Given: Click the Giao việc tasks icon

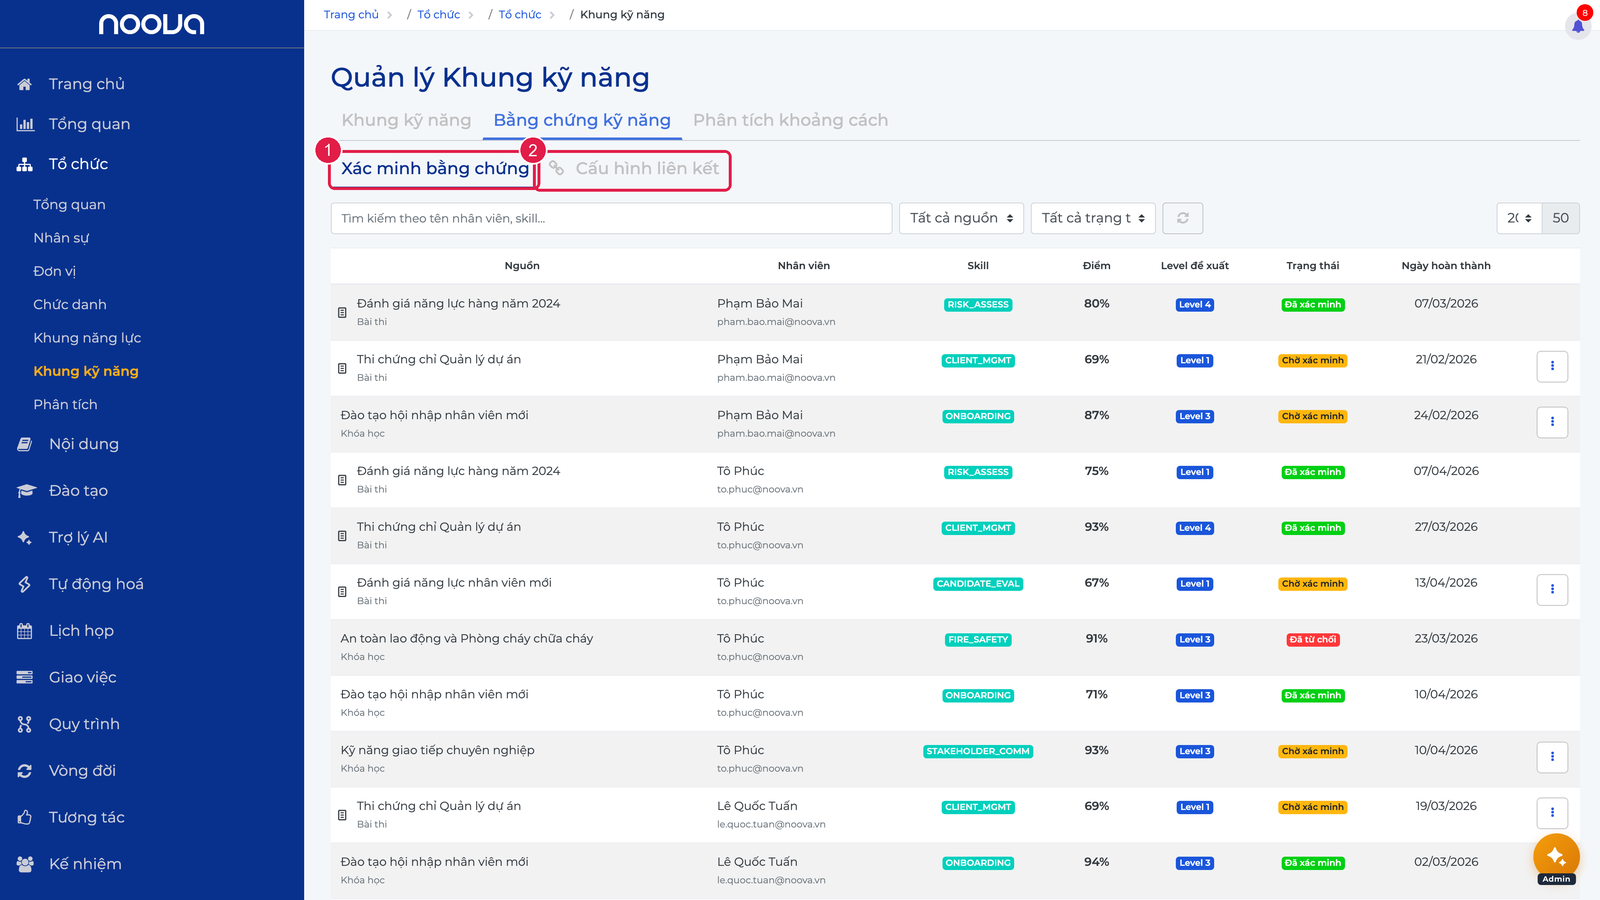Looking at the screenshot, I should tap(25, 677).
